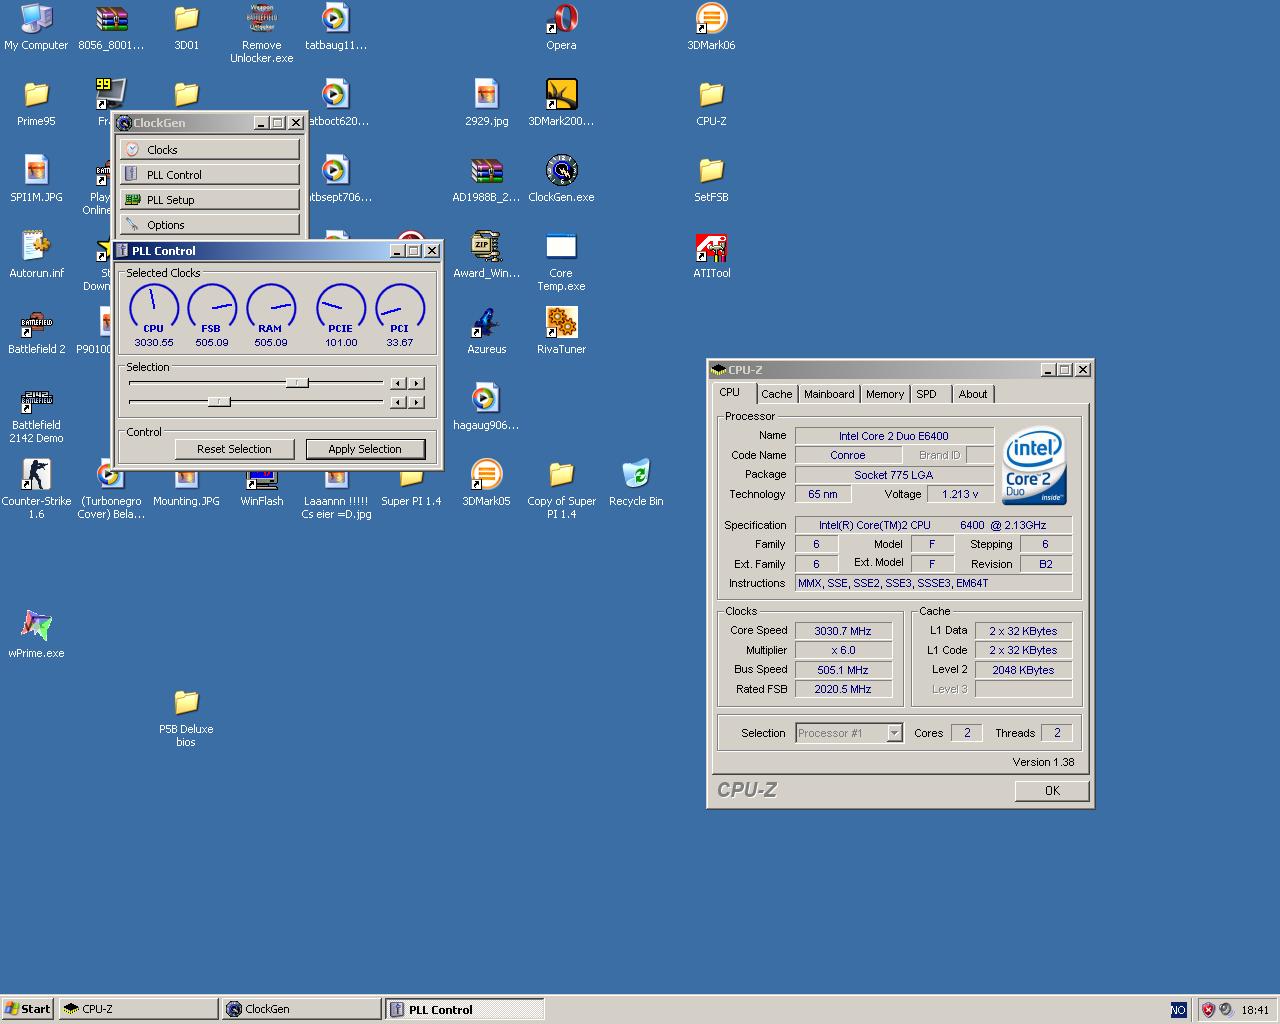Image resolution: width=1280 pixels, height=1024 pixels.
Task: Open the P5B Deluxe bios folder
Action: 186,718
